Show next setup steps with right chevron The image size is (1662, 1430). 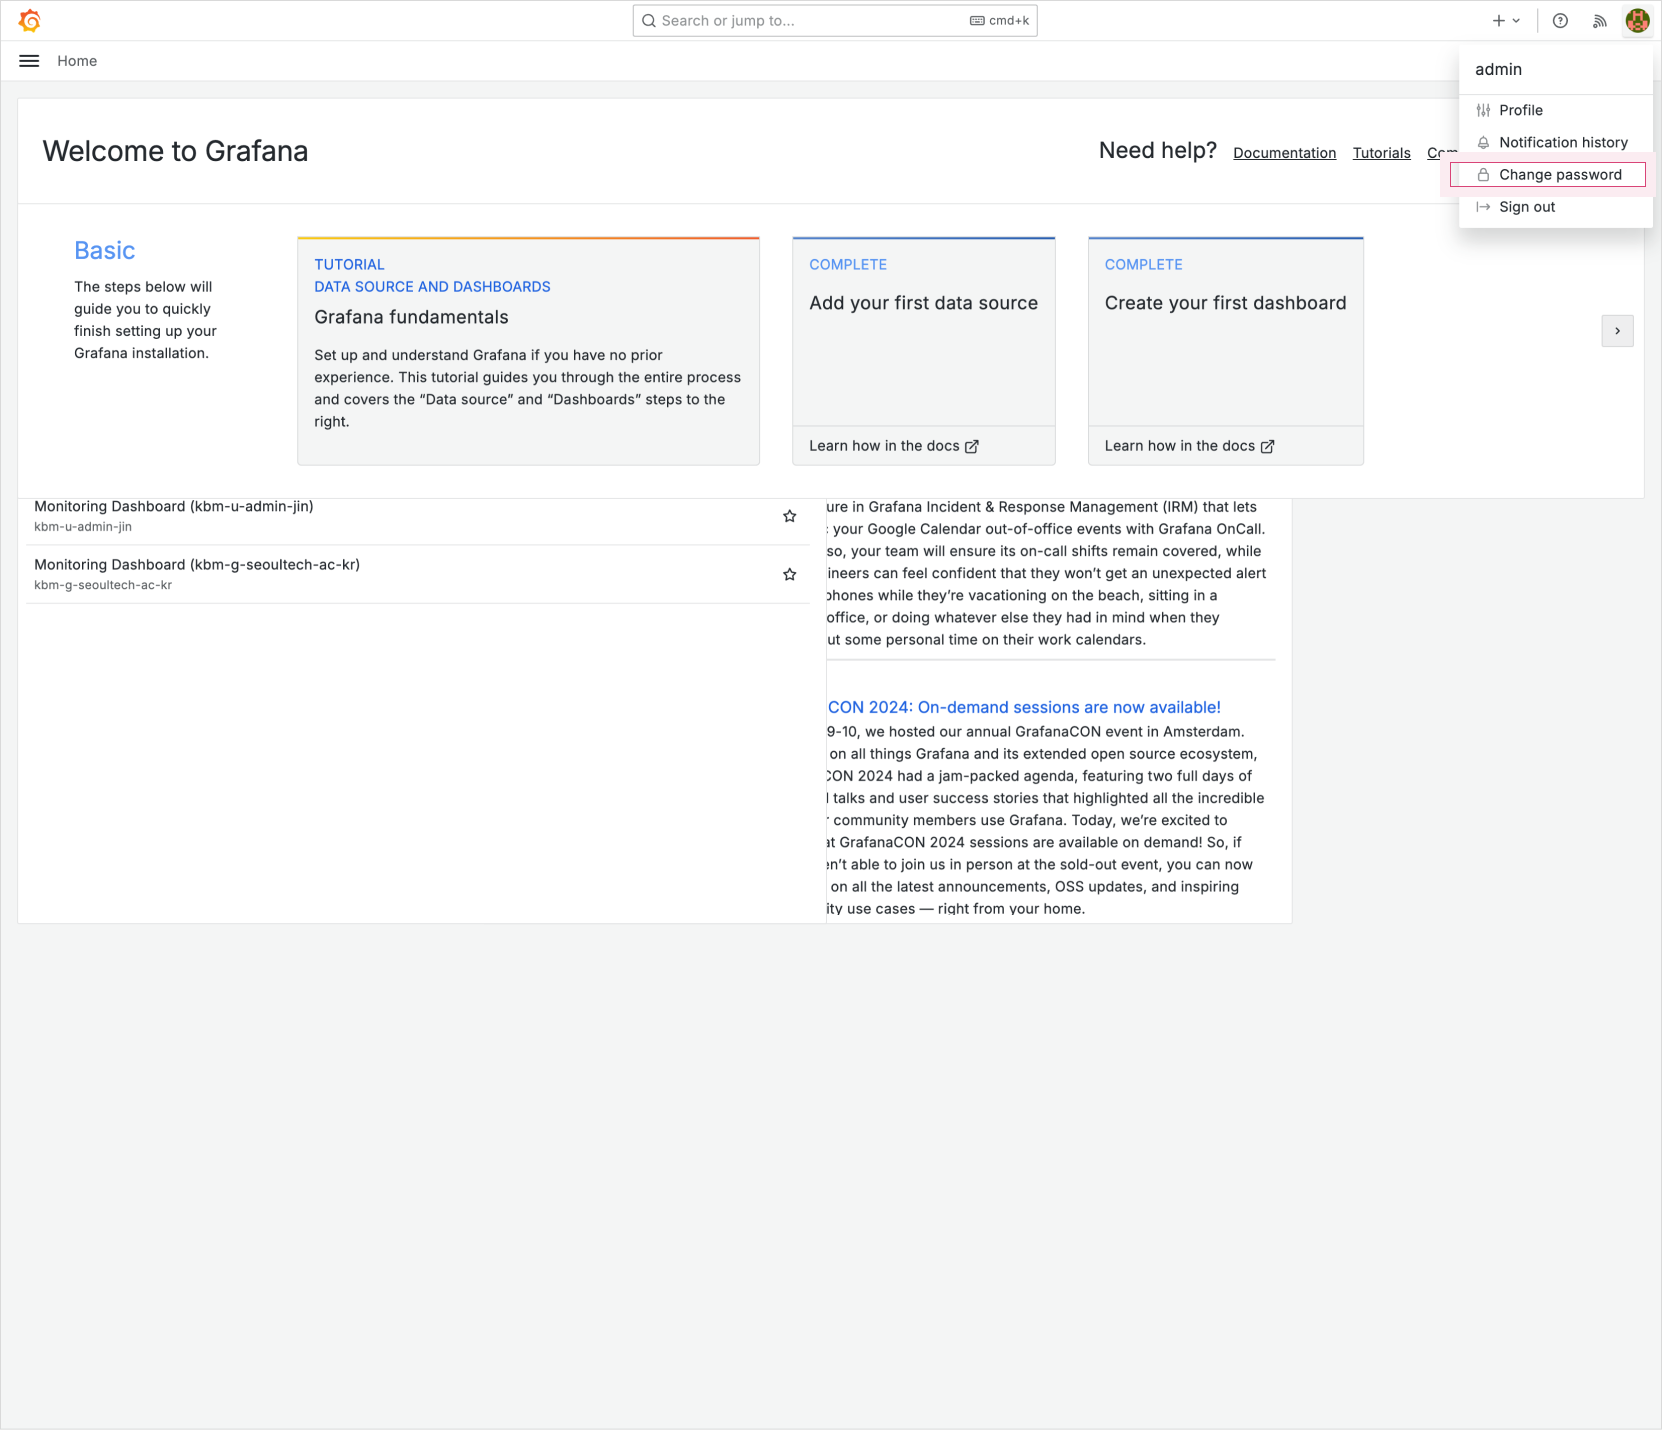[x=1617, y=331]
